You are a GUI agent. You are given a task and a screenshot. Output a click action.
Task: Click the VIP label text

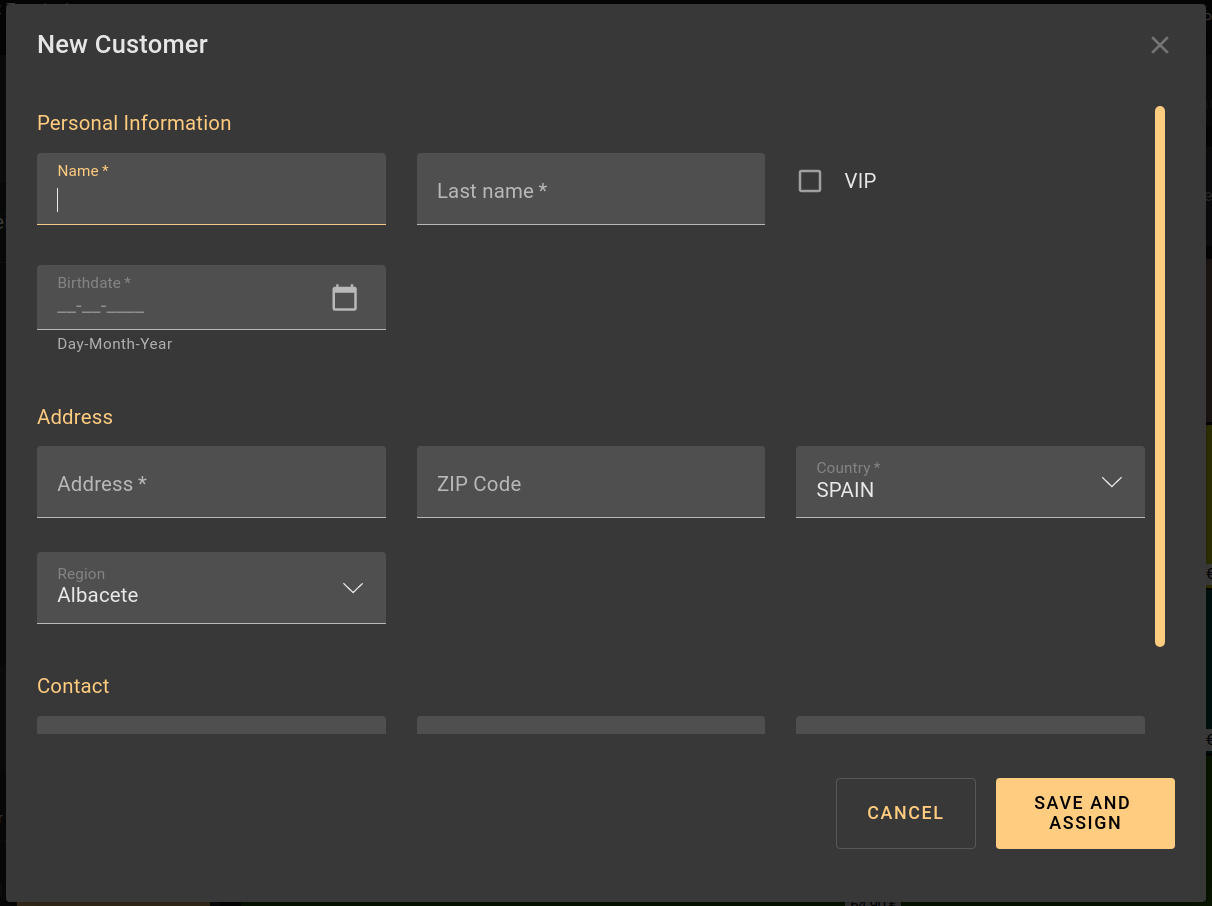click(x=860, y=181)
